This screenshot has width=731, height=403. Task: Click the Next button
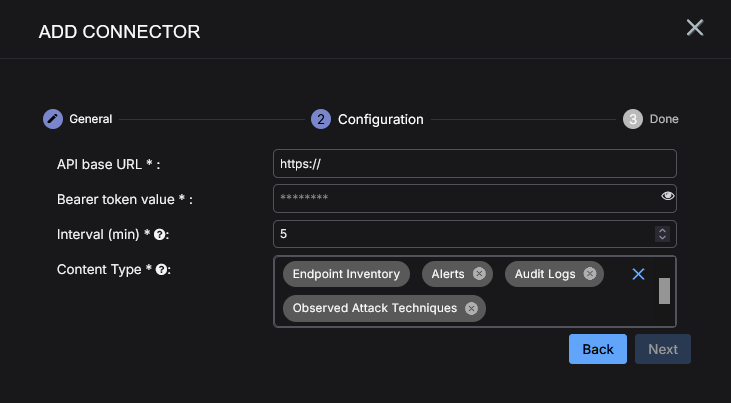coord(662,349)
